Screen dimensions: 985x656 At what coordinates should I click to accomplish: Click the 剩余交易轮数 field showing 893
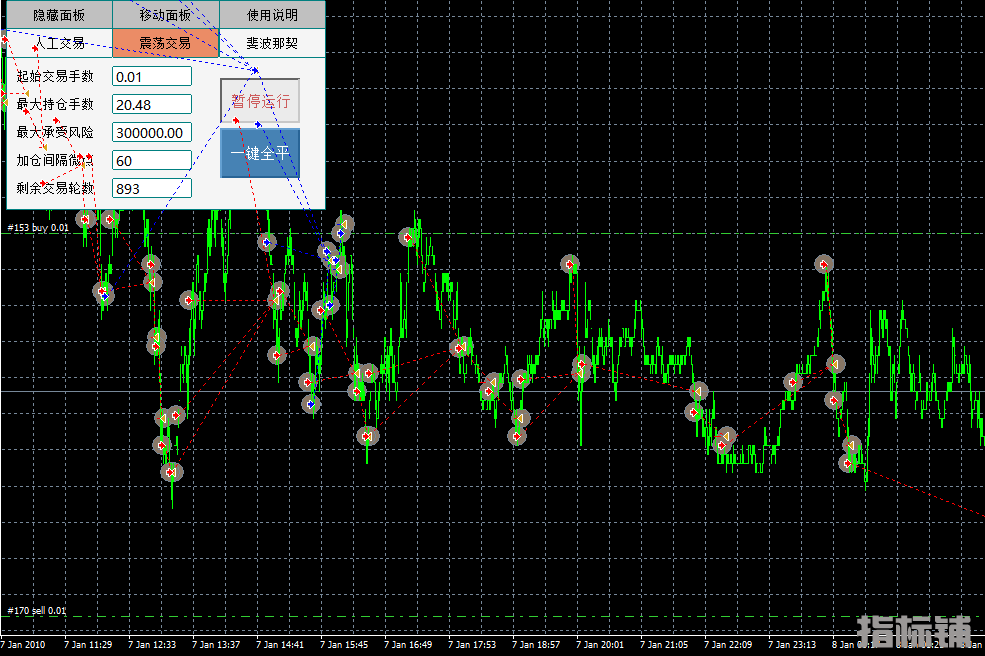[x=152, y=189]
